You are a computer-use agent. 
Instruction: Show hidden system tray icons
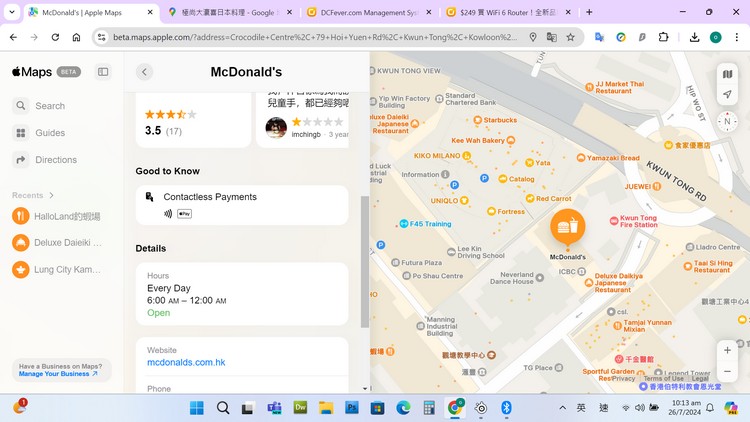click(x=562, y=408)
